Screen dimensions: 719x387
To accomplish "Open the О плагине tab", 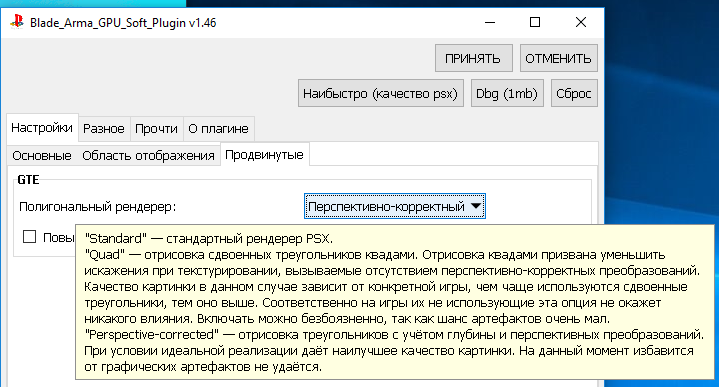I will tap(218, 128).
